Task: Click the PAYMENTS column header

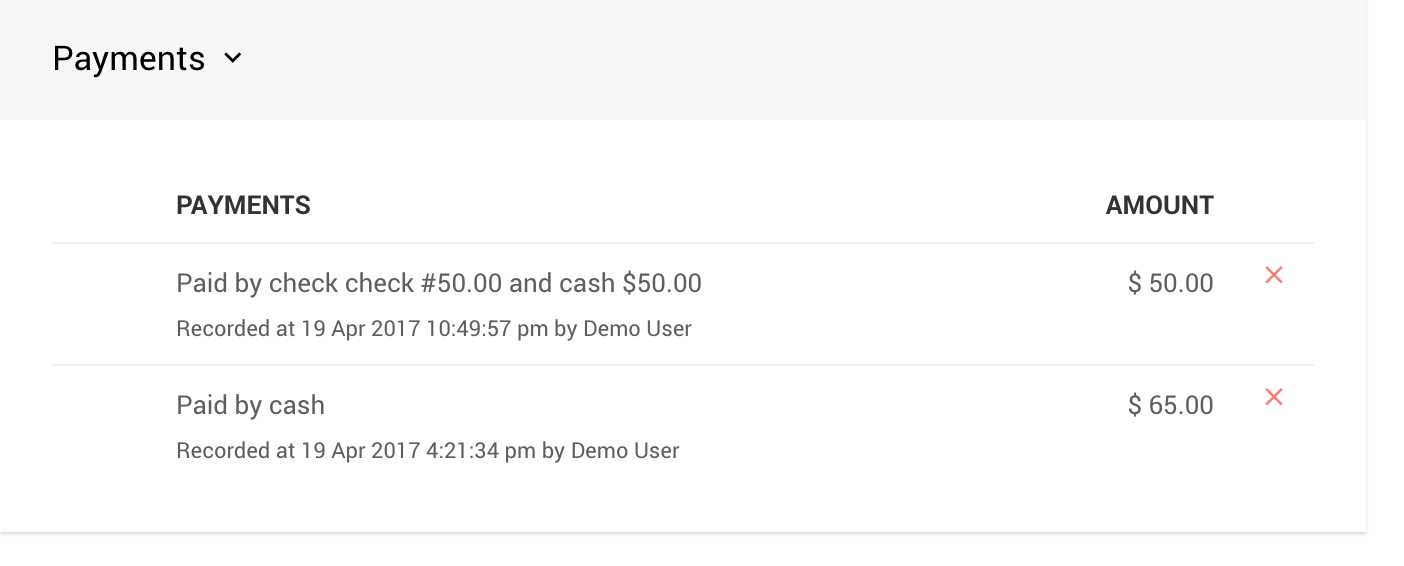Action: pos(243,206)
